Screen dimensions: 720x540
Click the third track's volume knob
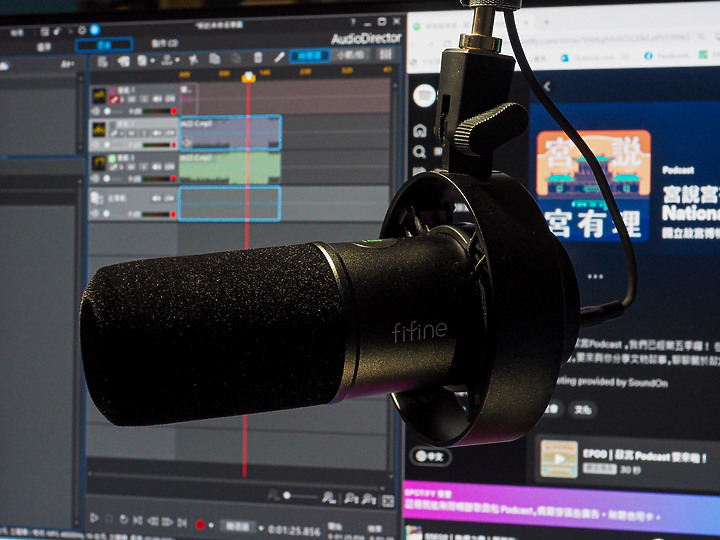(107, 179)
